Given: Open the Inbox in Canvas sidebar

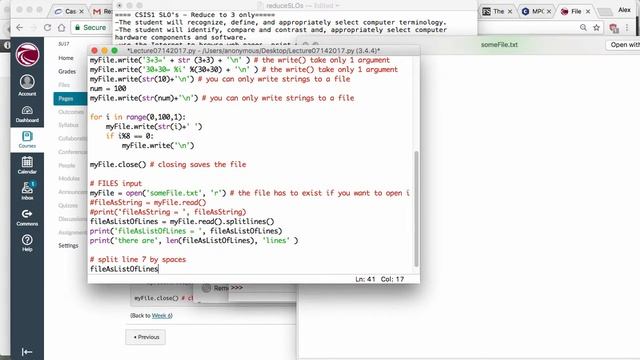Looking at the screenshot, I should 27,191.
